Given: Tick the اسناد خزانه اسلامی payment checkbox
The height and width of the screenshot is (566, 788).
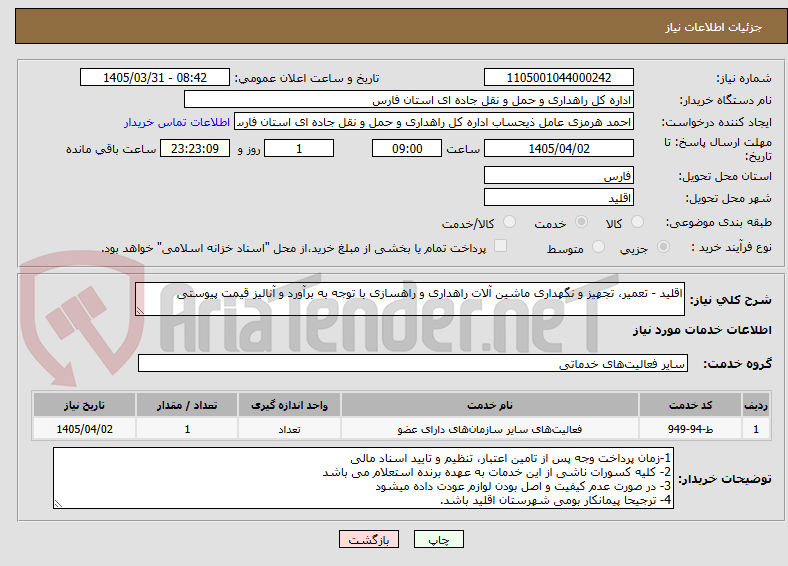Looking at the screenshot, I should click(x=500, y=246).
